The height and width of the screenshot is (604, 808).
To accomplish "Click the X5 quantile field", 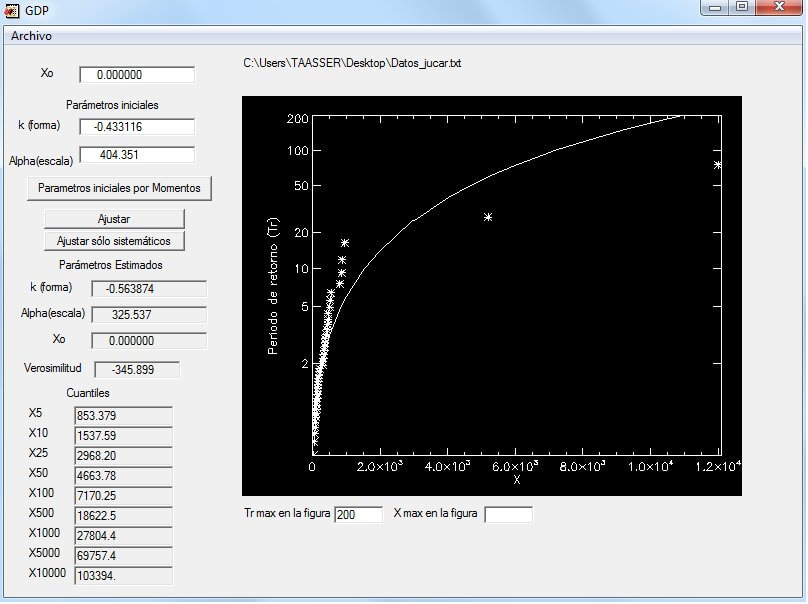I will tap(123, 416).
